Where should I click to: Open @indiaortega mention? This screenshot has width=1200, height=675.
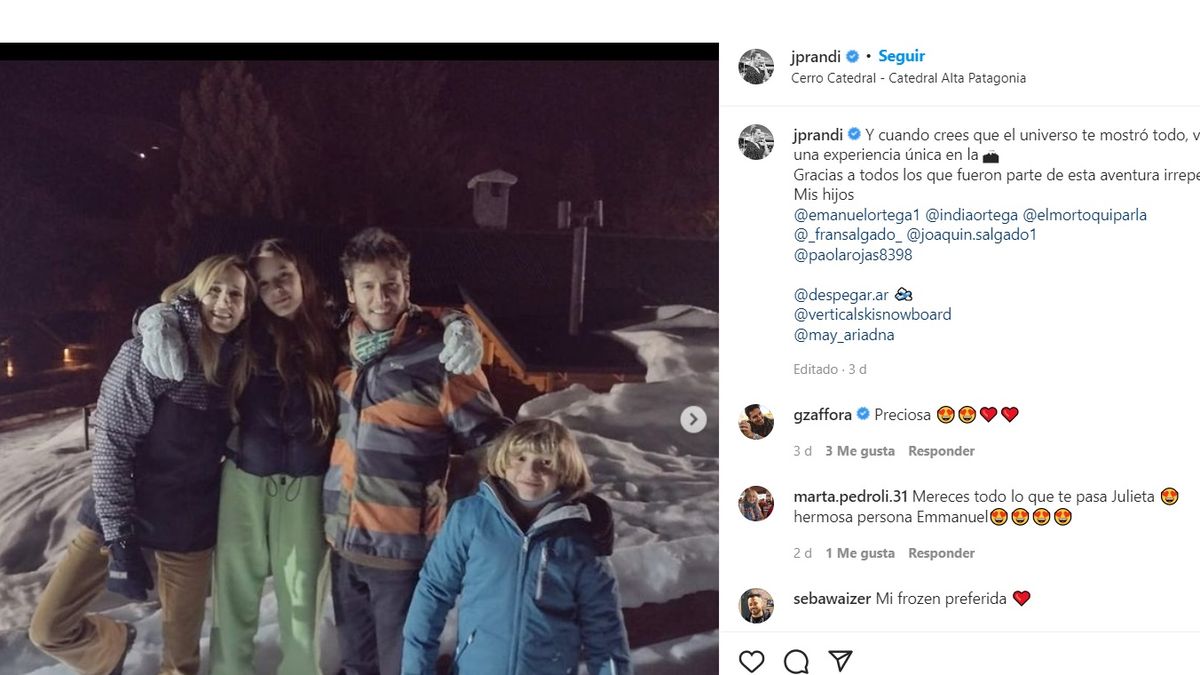coord(972,215)
